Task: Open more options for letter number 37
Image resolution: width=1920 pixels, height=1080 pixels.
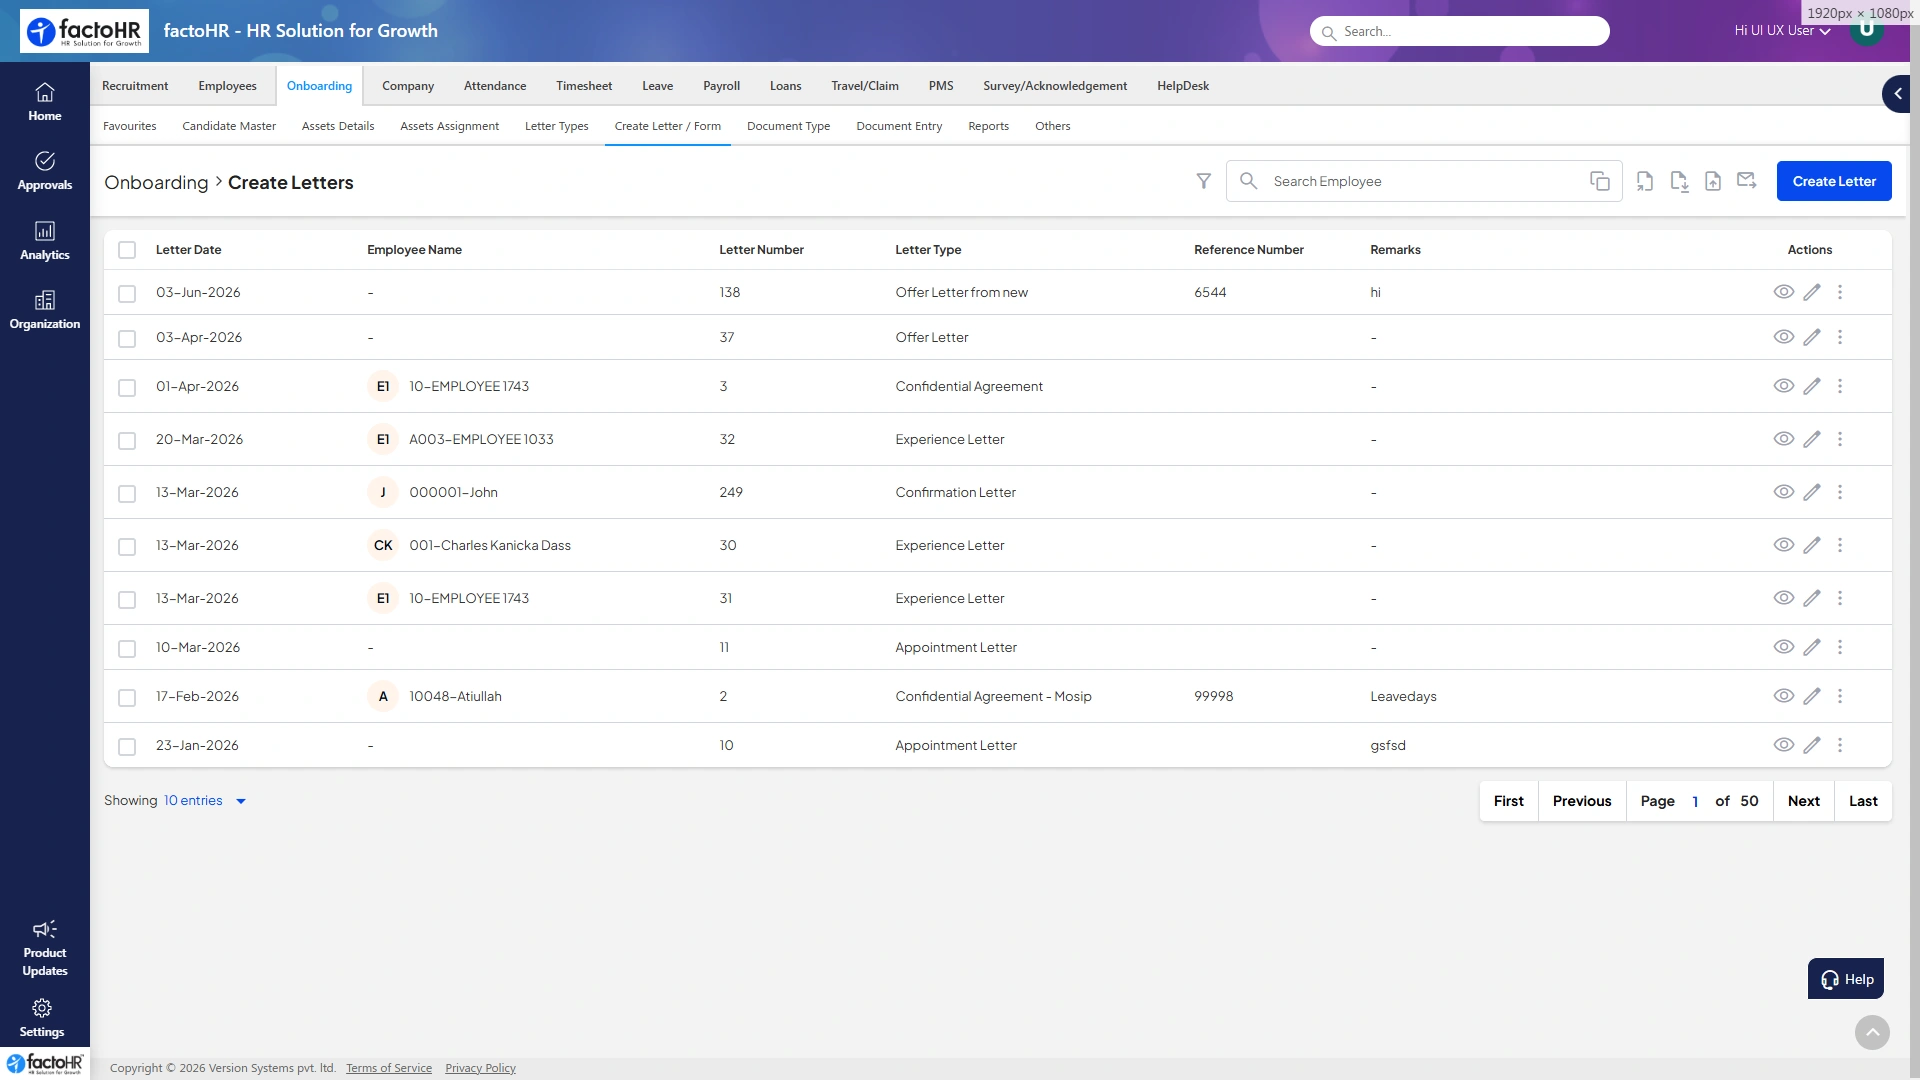Action: (x=1840, y=337)
